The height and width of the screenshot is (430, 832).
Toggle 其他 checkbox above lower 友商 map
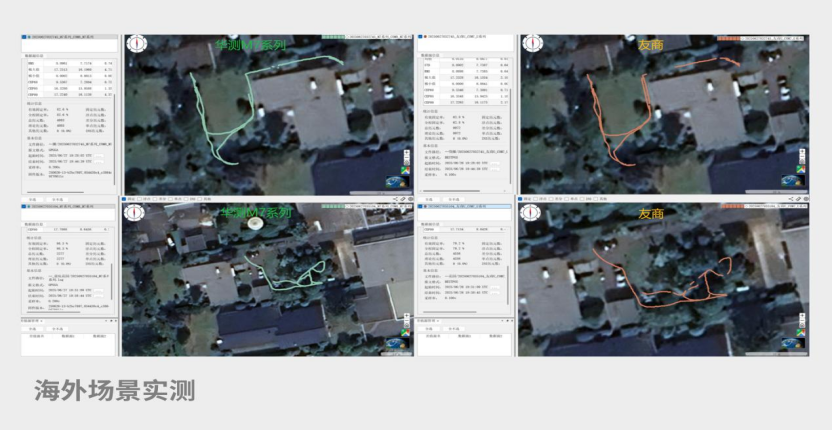[x=595, y=199]
